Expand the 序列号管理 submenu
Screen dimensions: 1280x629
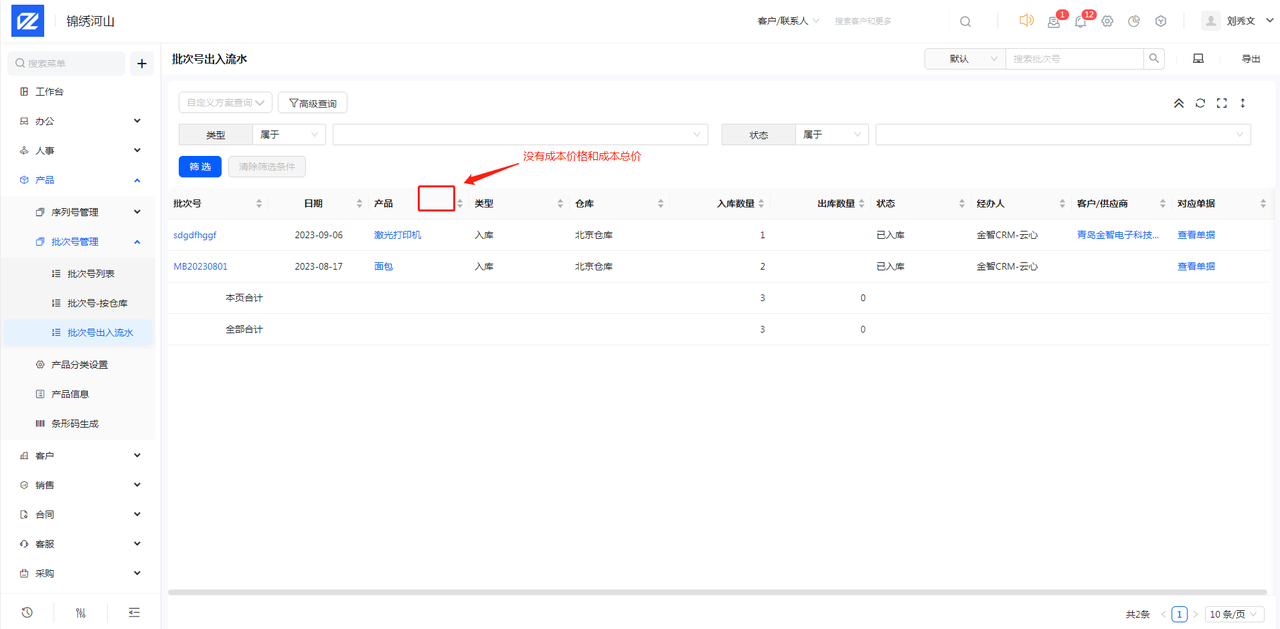click(x=80, y=212)
